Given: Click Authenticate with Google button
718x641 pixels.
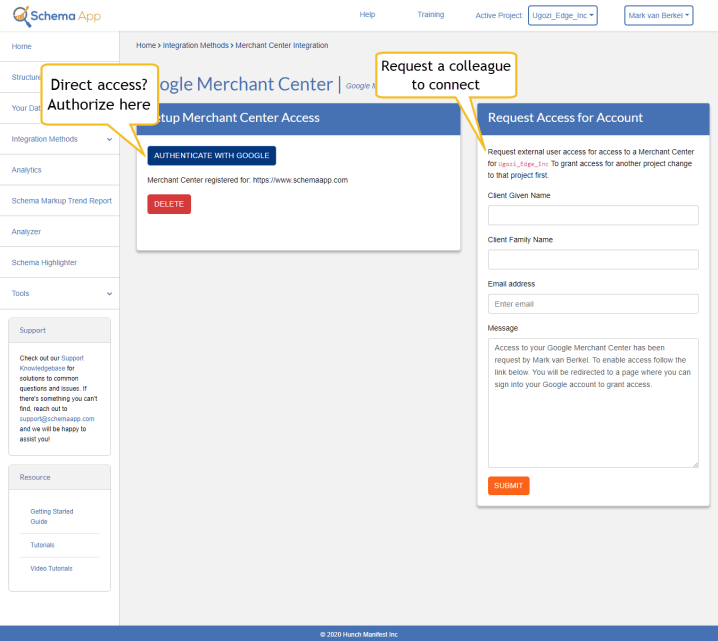Looking at the screenshot, I should [x=212, y=156].
